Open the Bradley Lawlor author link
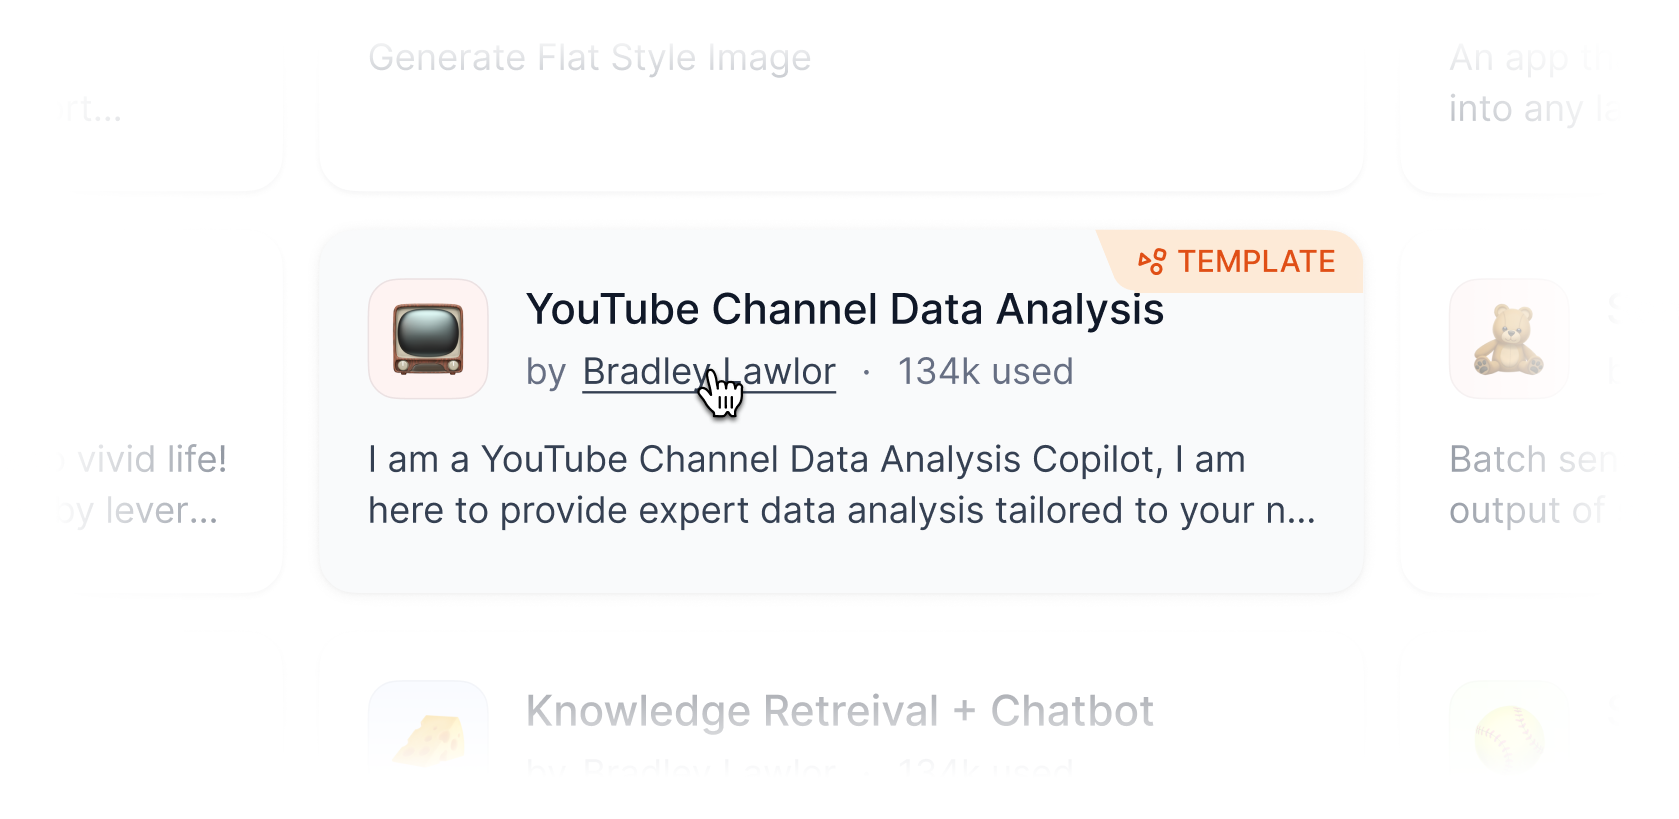The height and width of the screenshot is (819, 1679). [708, 372]
